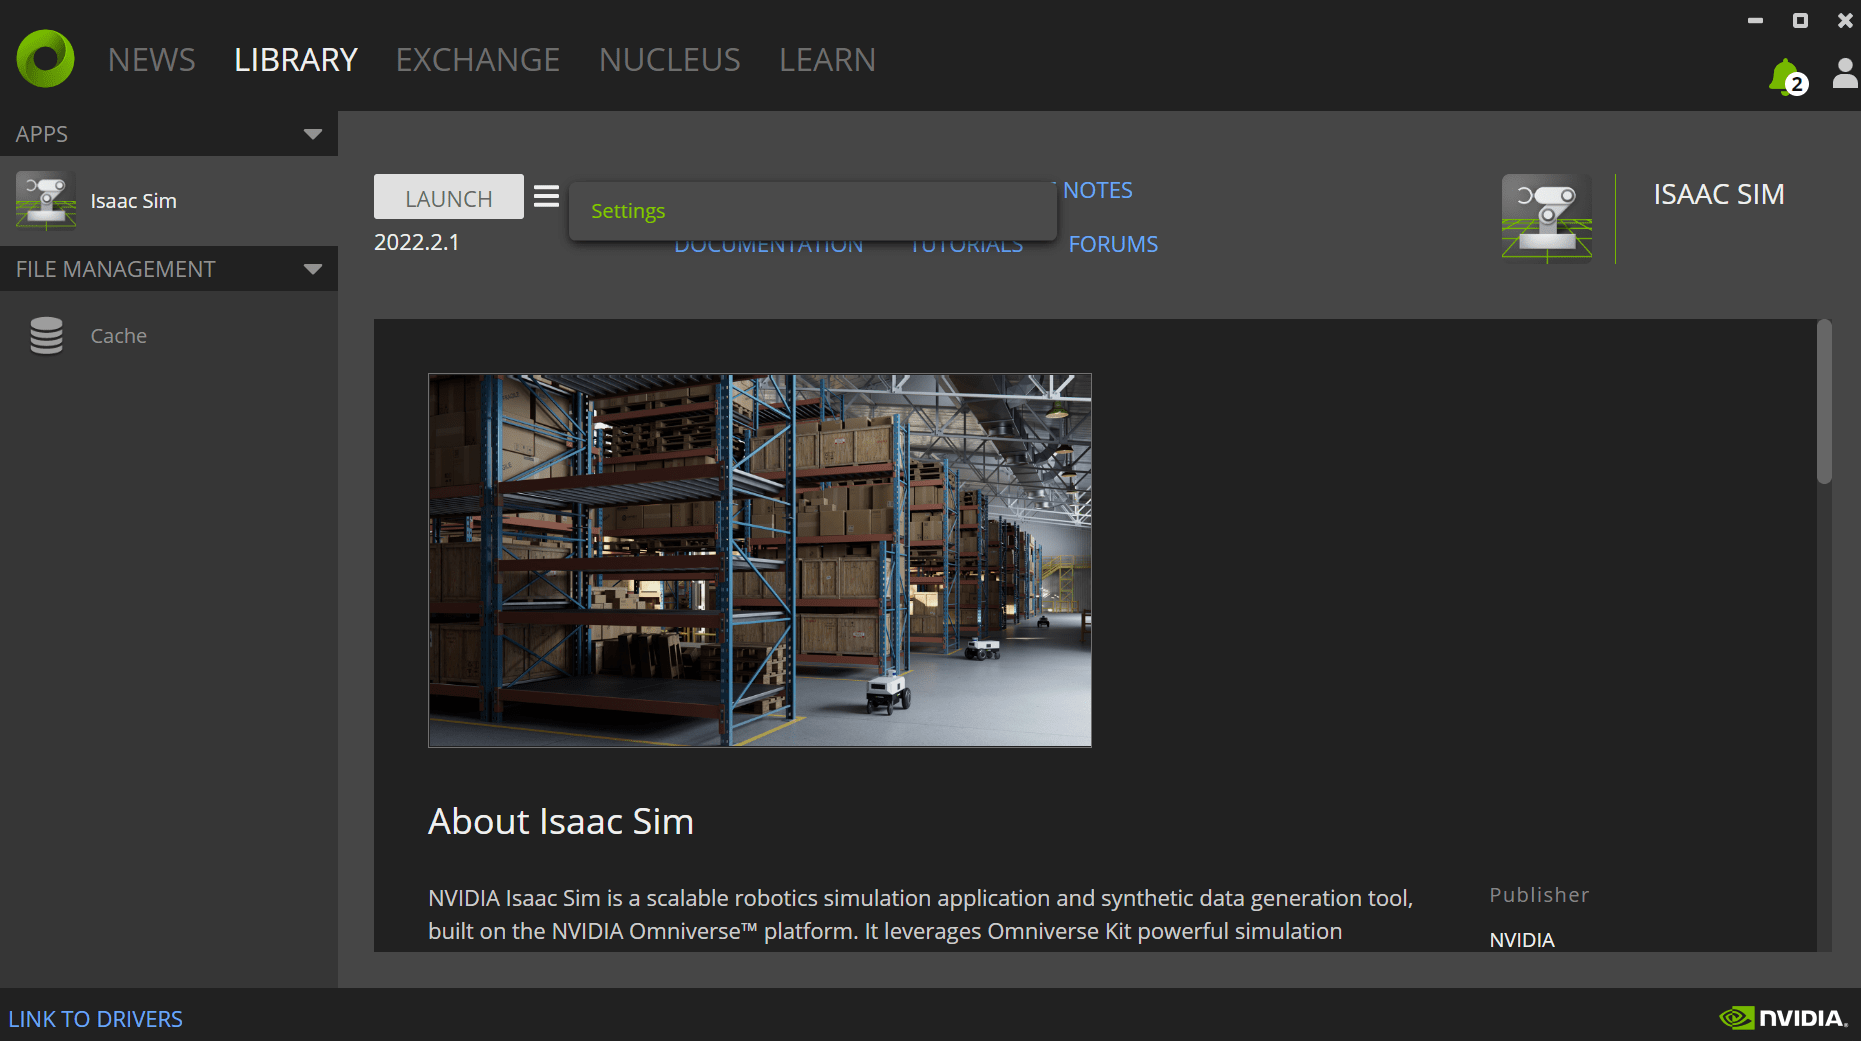Open the FORUMS link
The height and width of the screenshot is (1041, 1861).
(x=1113, y=244)
